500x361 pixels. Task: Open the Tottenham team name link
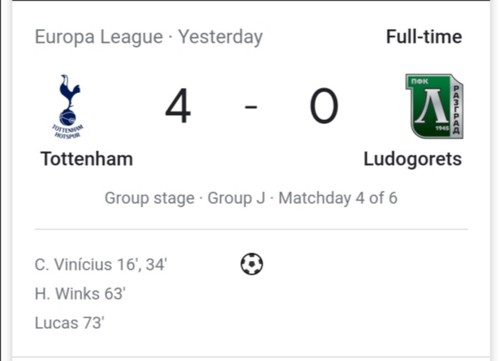pyautogui.click(x=87, y=159)
